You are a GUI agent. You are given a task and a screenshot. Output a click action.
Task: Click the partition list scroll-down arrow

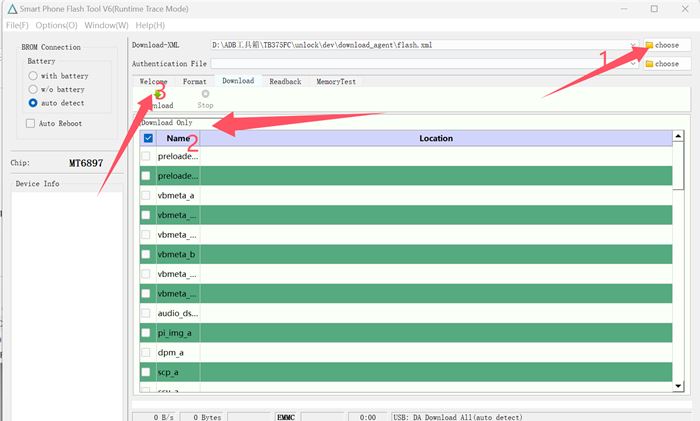(678, 386)
